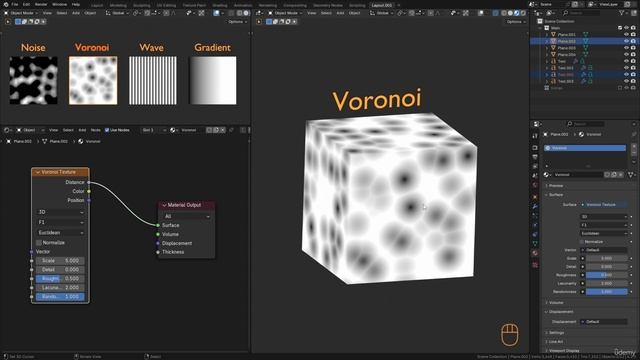This screenshot has height=360, width=640.
Task: Open the All target dropdown in Material Output
Action: 187,216
